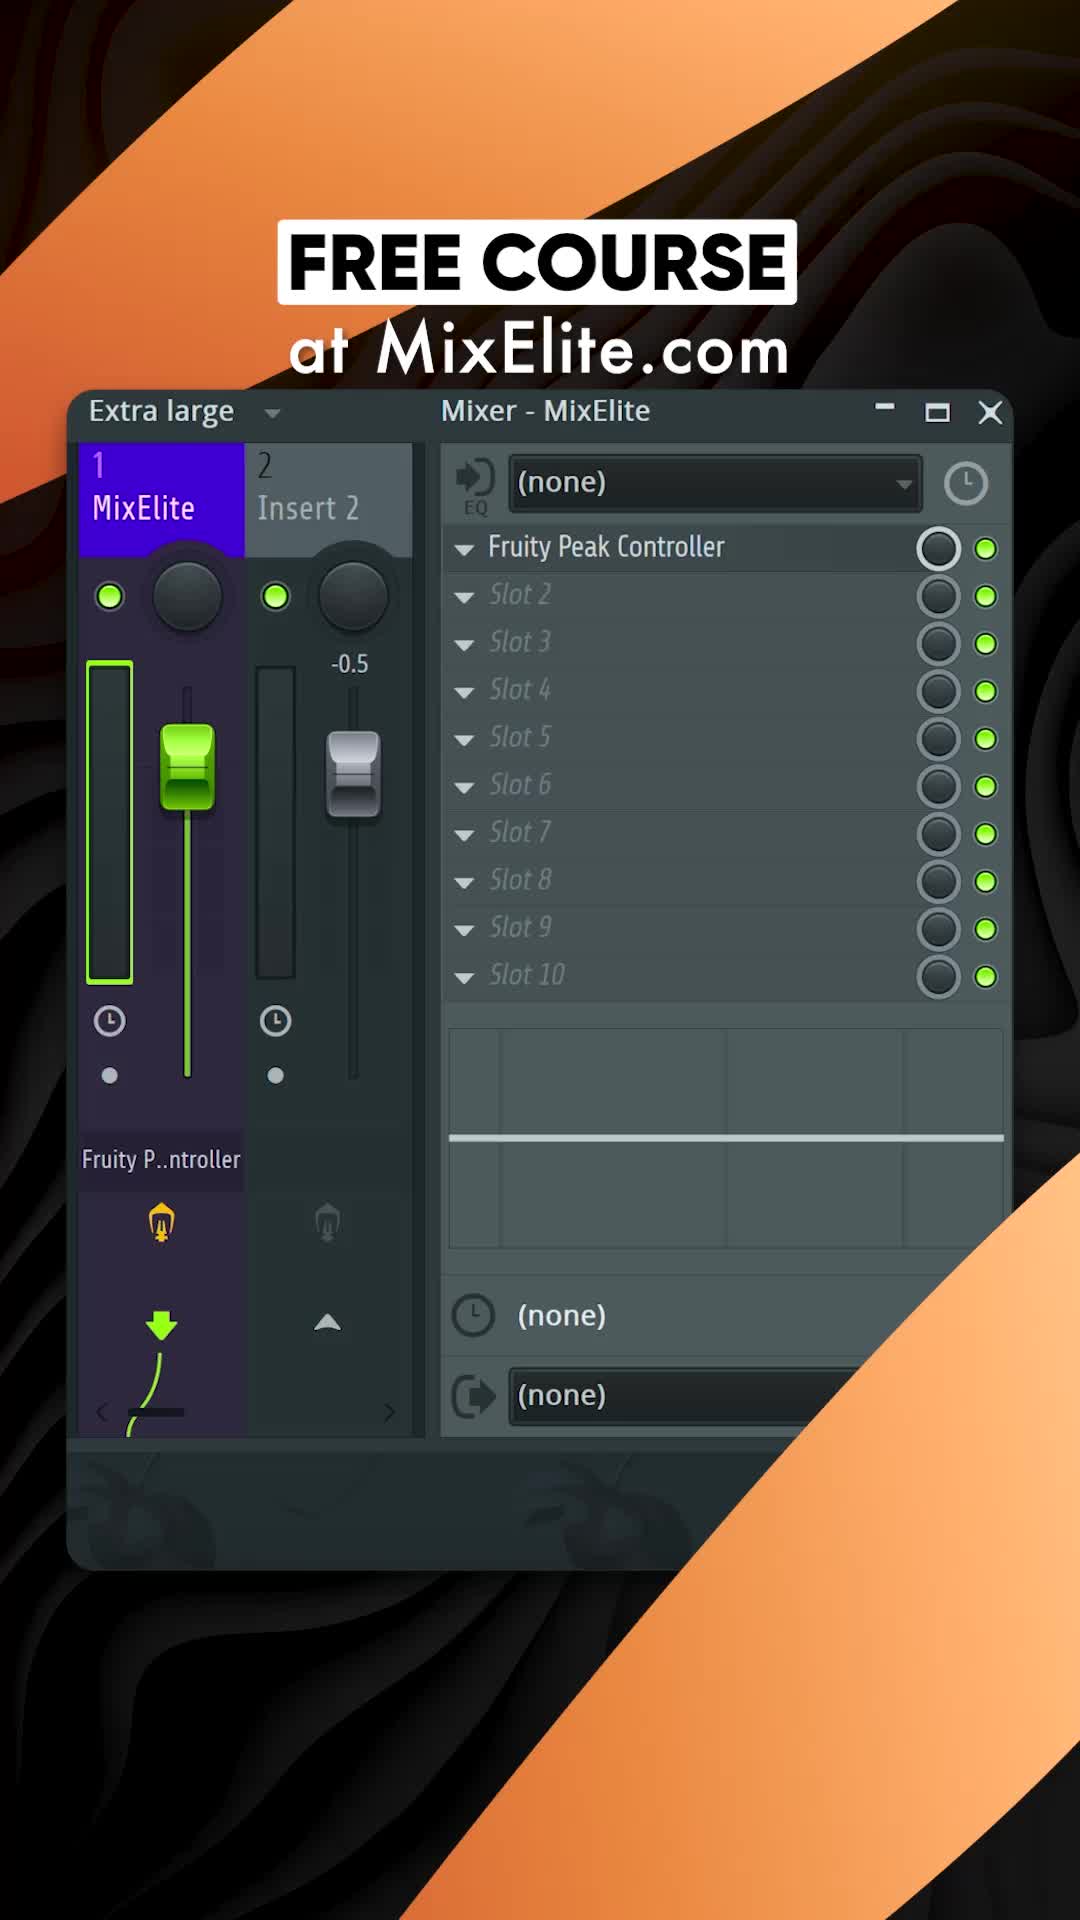Viewport: 1080px width, 1920px height.
Task: Click the dot below the MixElite clock
Action: [110, 1075]
